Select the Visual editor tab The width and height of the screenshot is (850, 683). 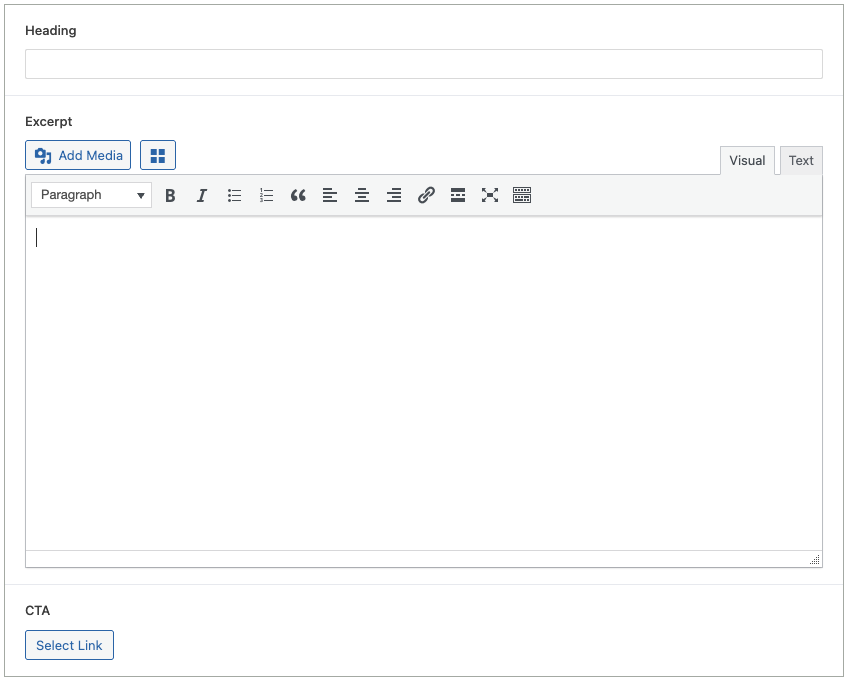[x=747, y=160]
